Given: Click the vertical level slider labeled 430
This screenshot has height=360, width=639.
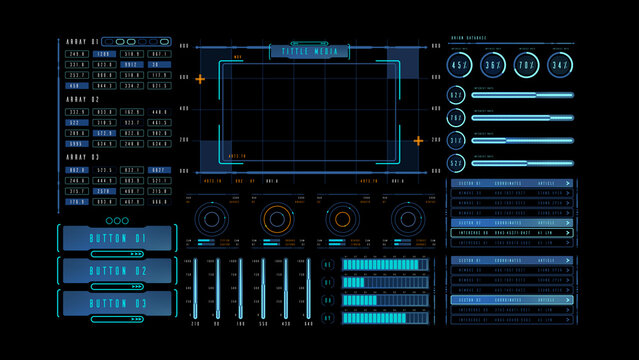Looking at the screenshot, I should tap(286, 288).
